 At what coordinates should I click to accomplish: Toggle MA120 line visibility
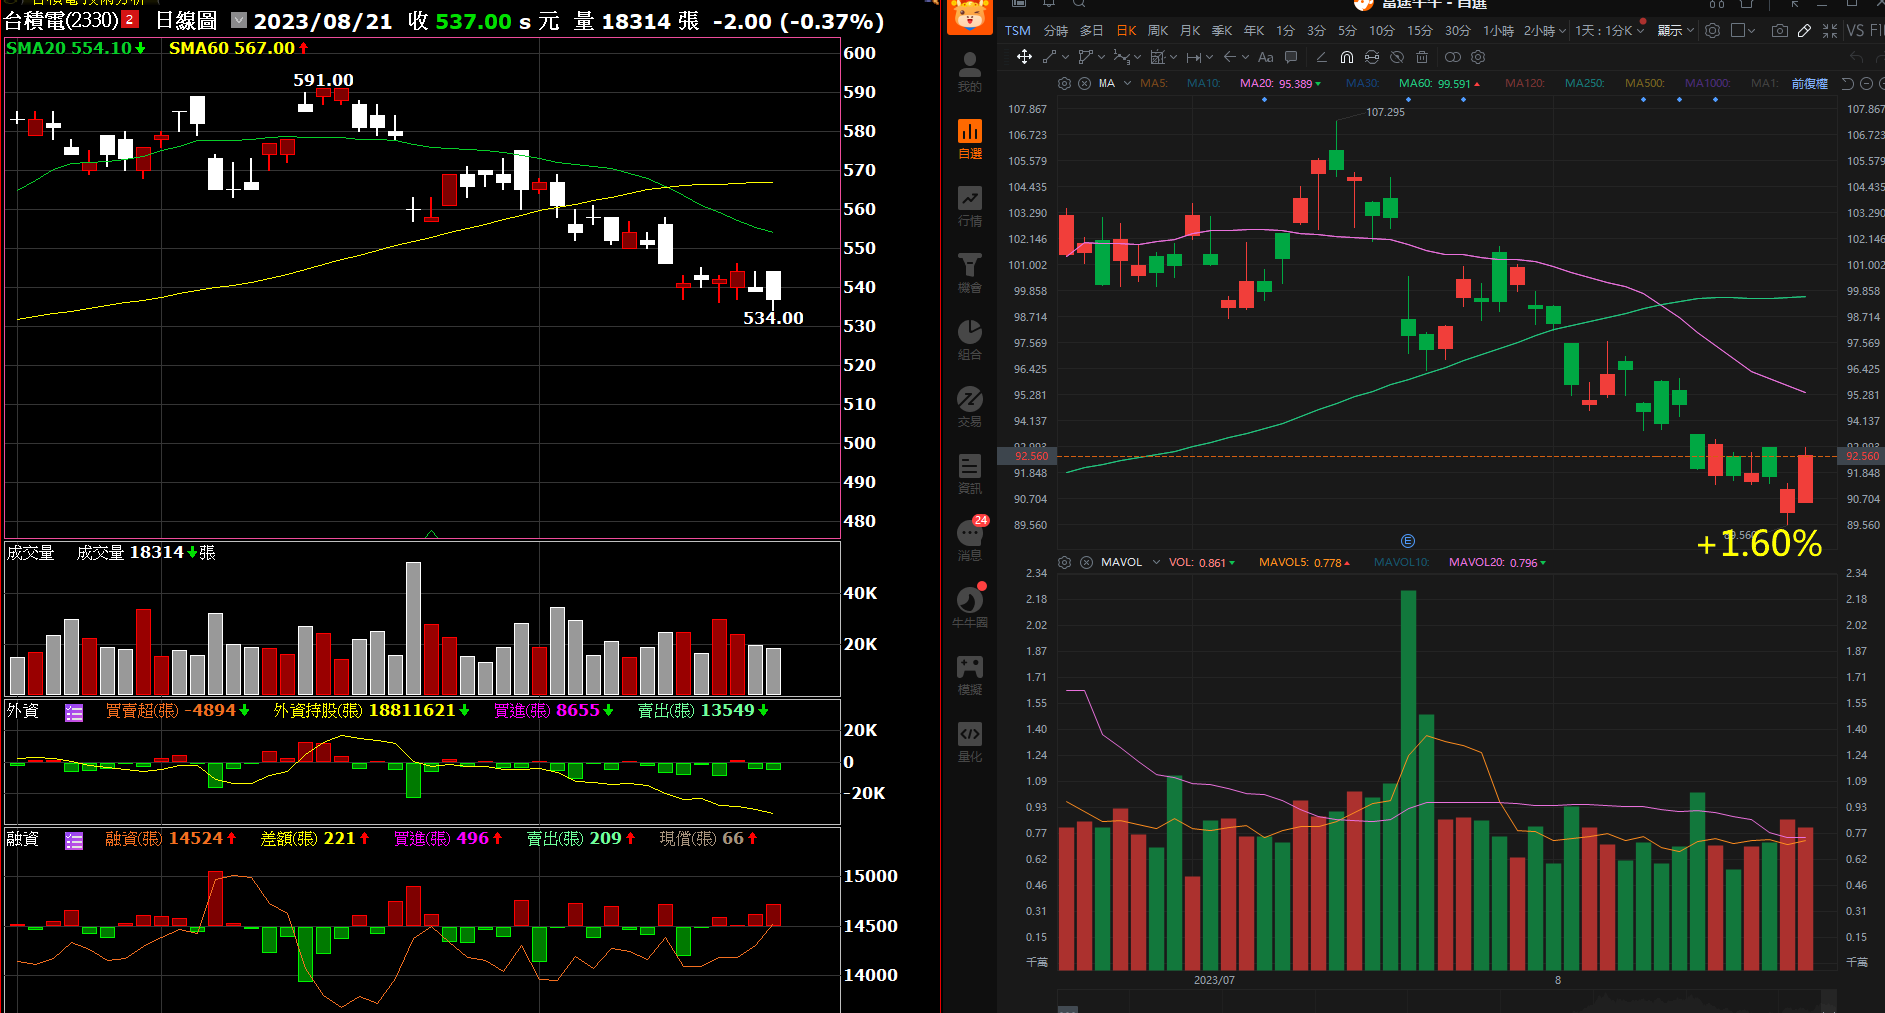1525,83
